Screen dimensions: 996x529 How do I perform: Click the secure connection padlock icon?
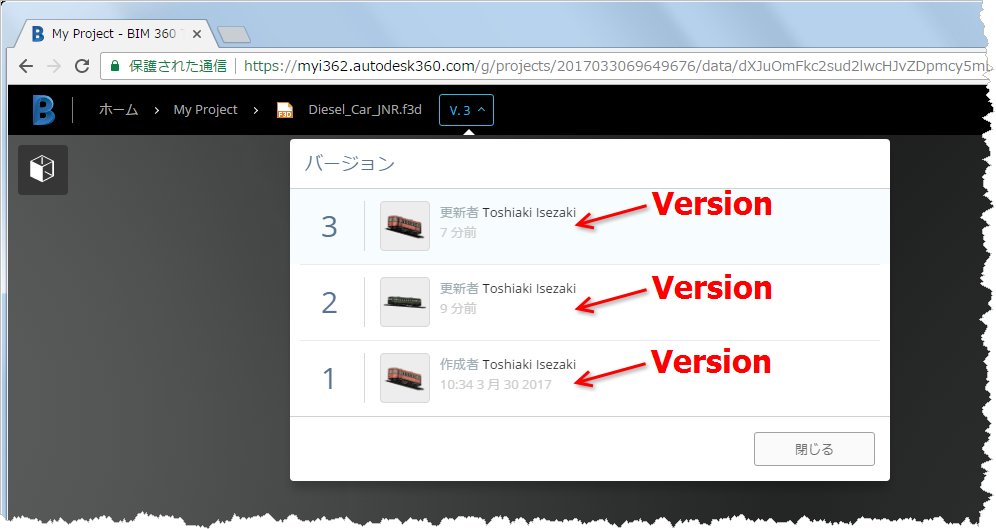[115, 66]
